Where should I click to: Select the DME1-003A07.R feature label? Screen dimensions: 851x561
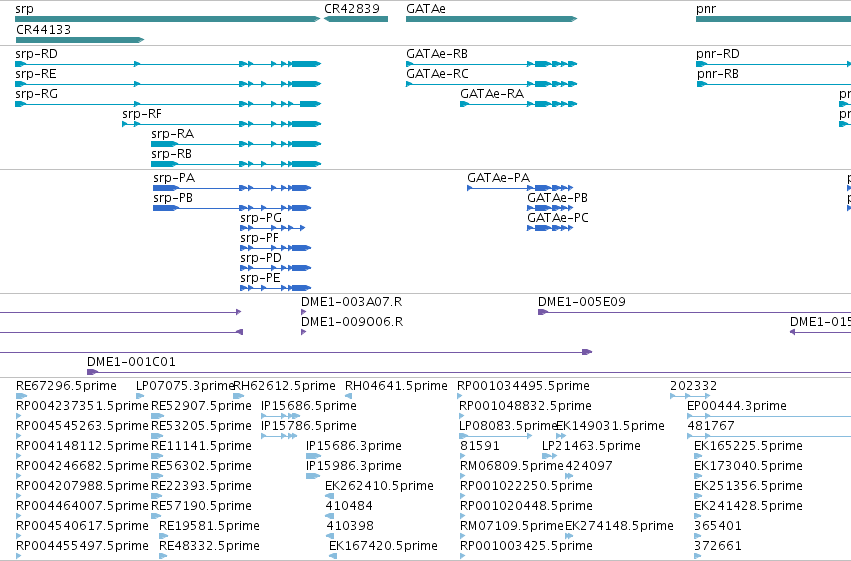click(x=352, y=302)
